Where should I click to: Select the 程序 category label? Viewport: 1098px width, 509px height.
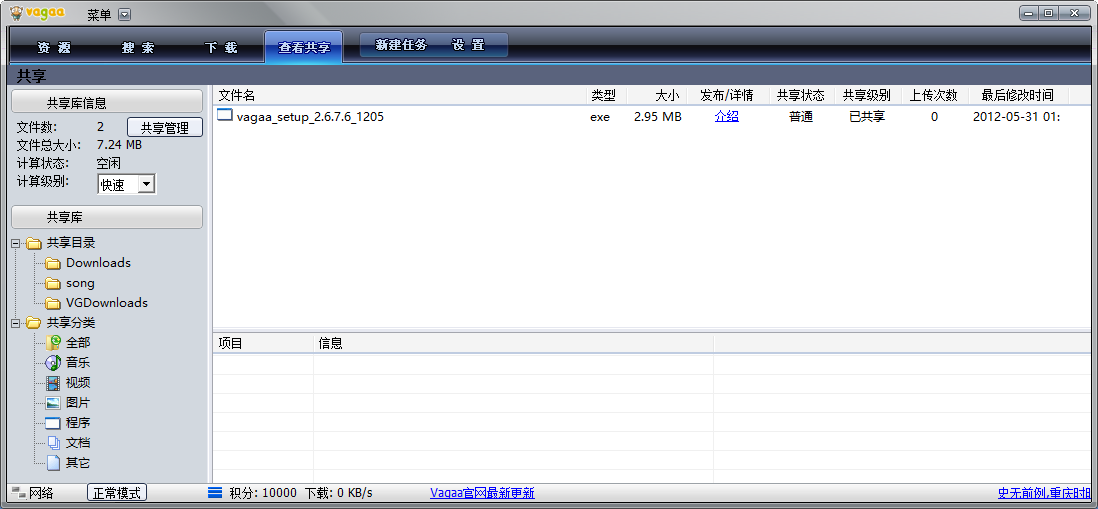pyautogui.click(x=78, y=423)
